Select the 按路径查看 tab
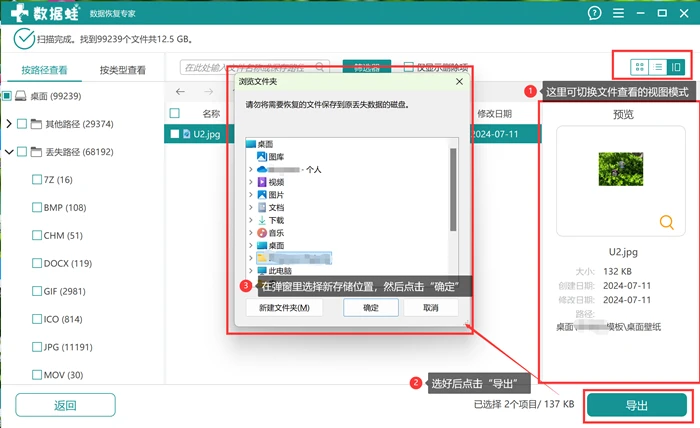 [x=44, y=70]
